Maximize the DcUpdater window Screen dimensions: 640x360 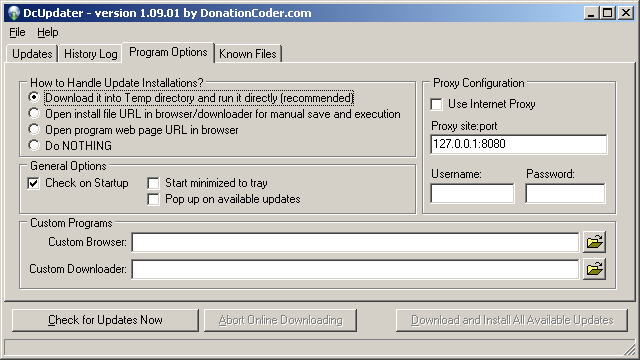coord(607,13)
